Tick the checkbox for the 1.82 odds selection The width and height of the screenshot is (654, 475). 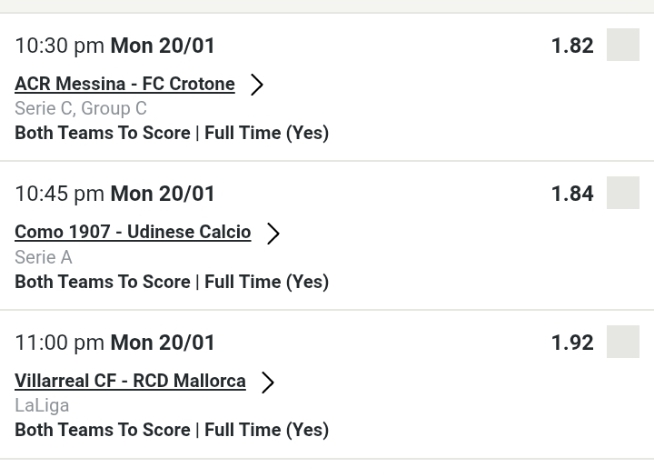pyautogui.click(x=623, y=46)
